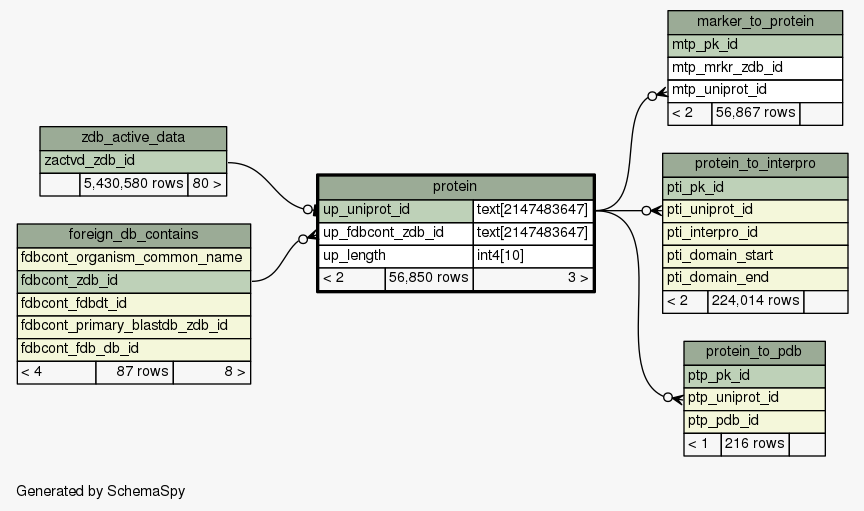864x511 pixels.
Task: Click the up_uniprot_id text type cell
Action: 533,211
